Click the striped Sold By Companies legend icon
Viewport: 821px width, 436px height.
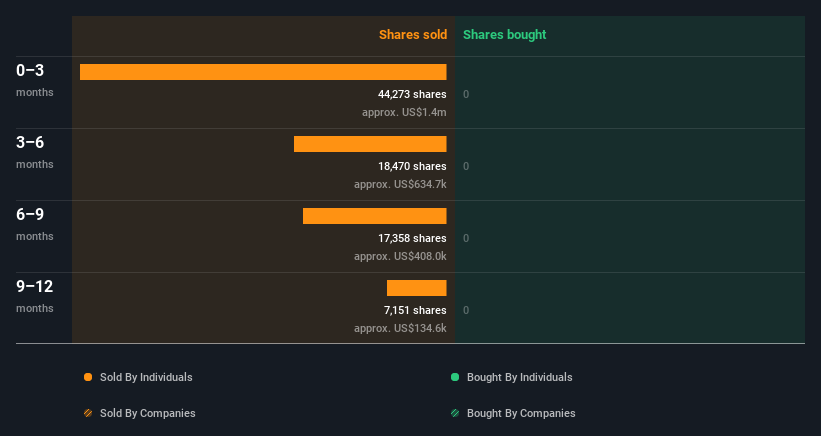(88, 413)
